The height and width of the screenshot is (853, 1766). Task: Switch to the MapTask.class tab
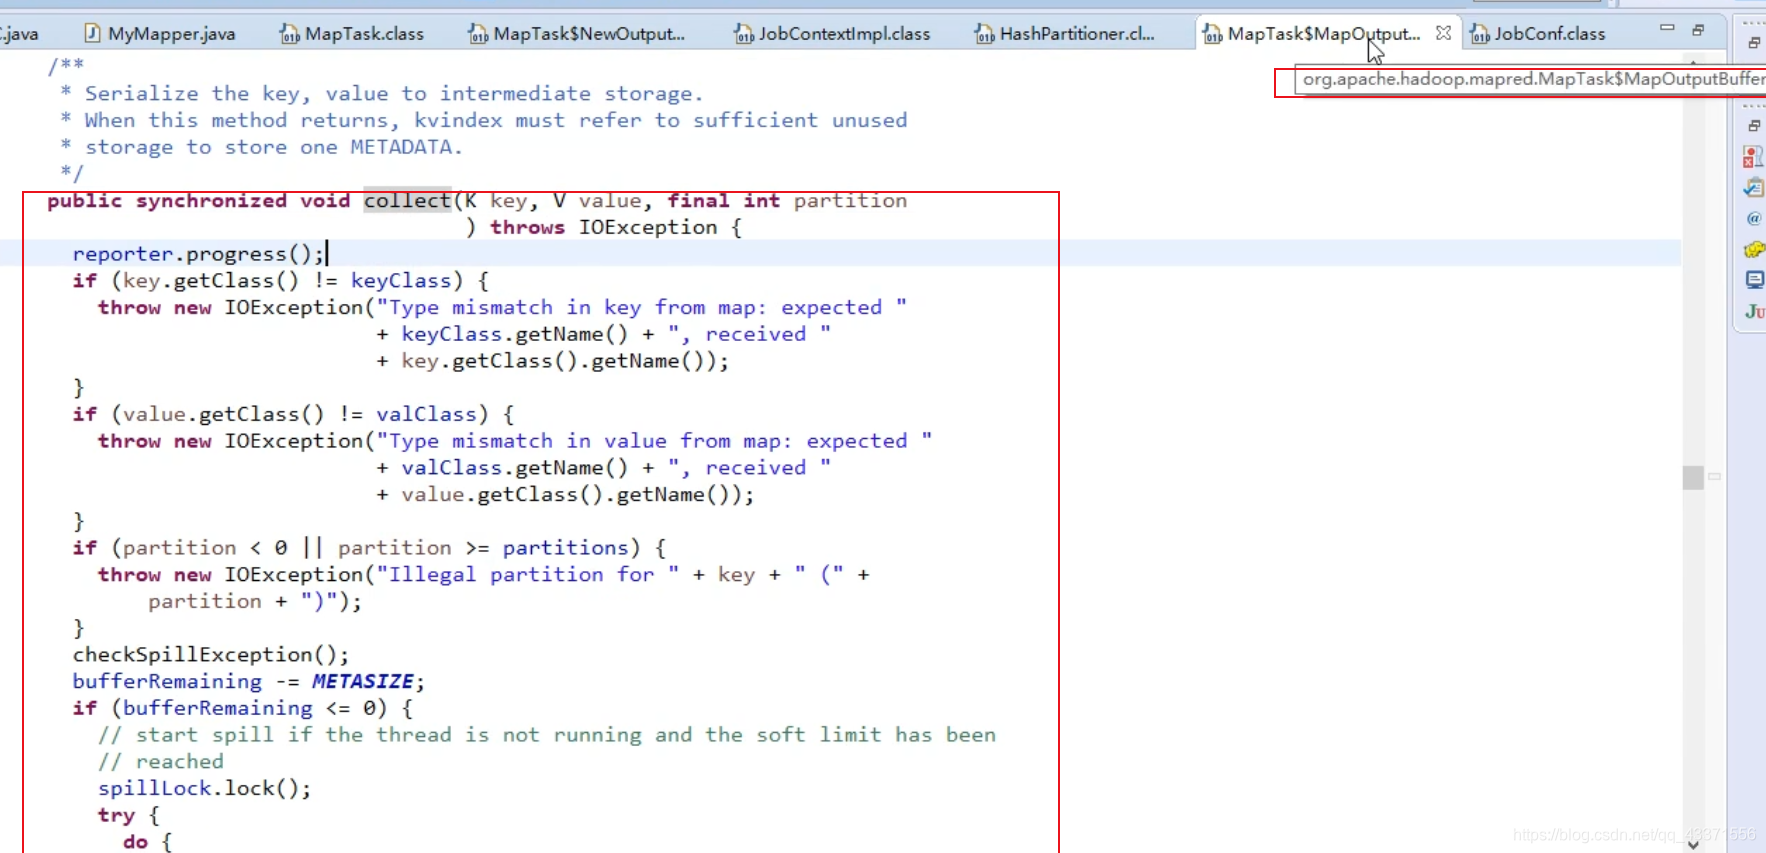(x=352, y=34)
